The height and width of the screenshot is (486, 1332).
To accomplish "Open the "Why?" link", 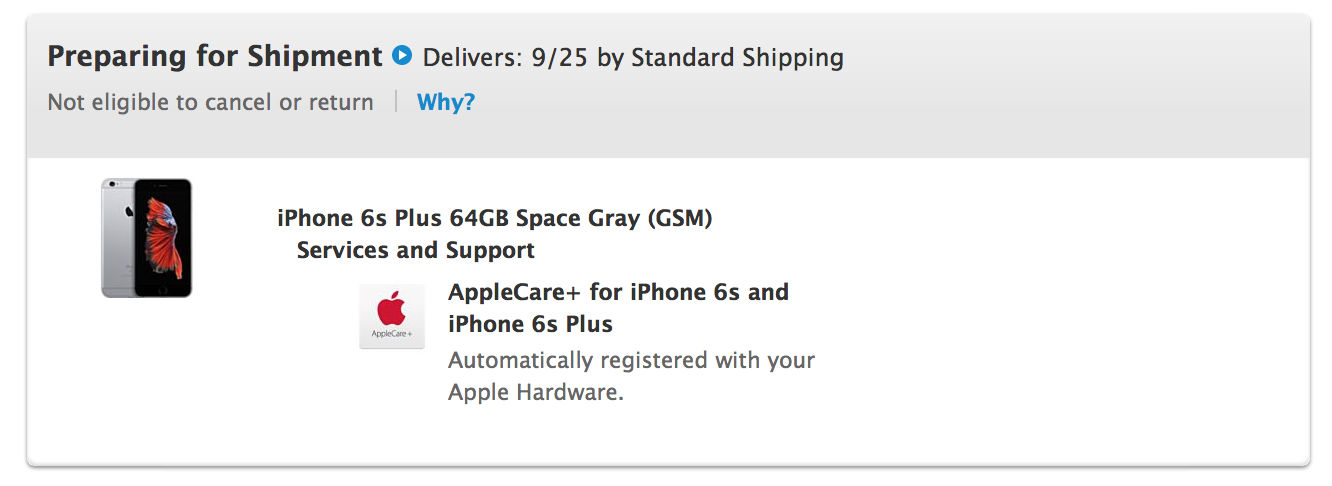I will pyautogui.click(x=446, y=102).
